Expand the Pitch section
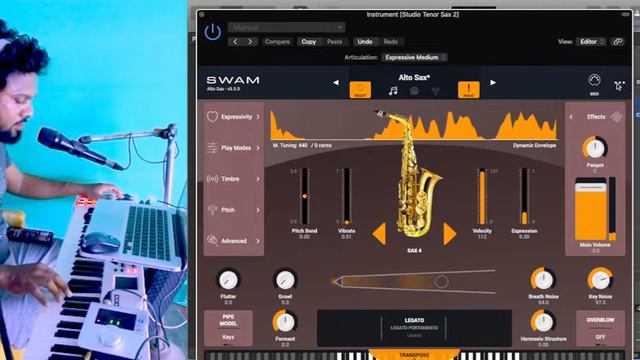 tap(233, 210)
